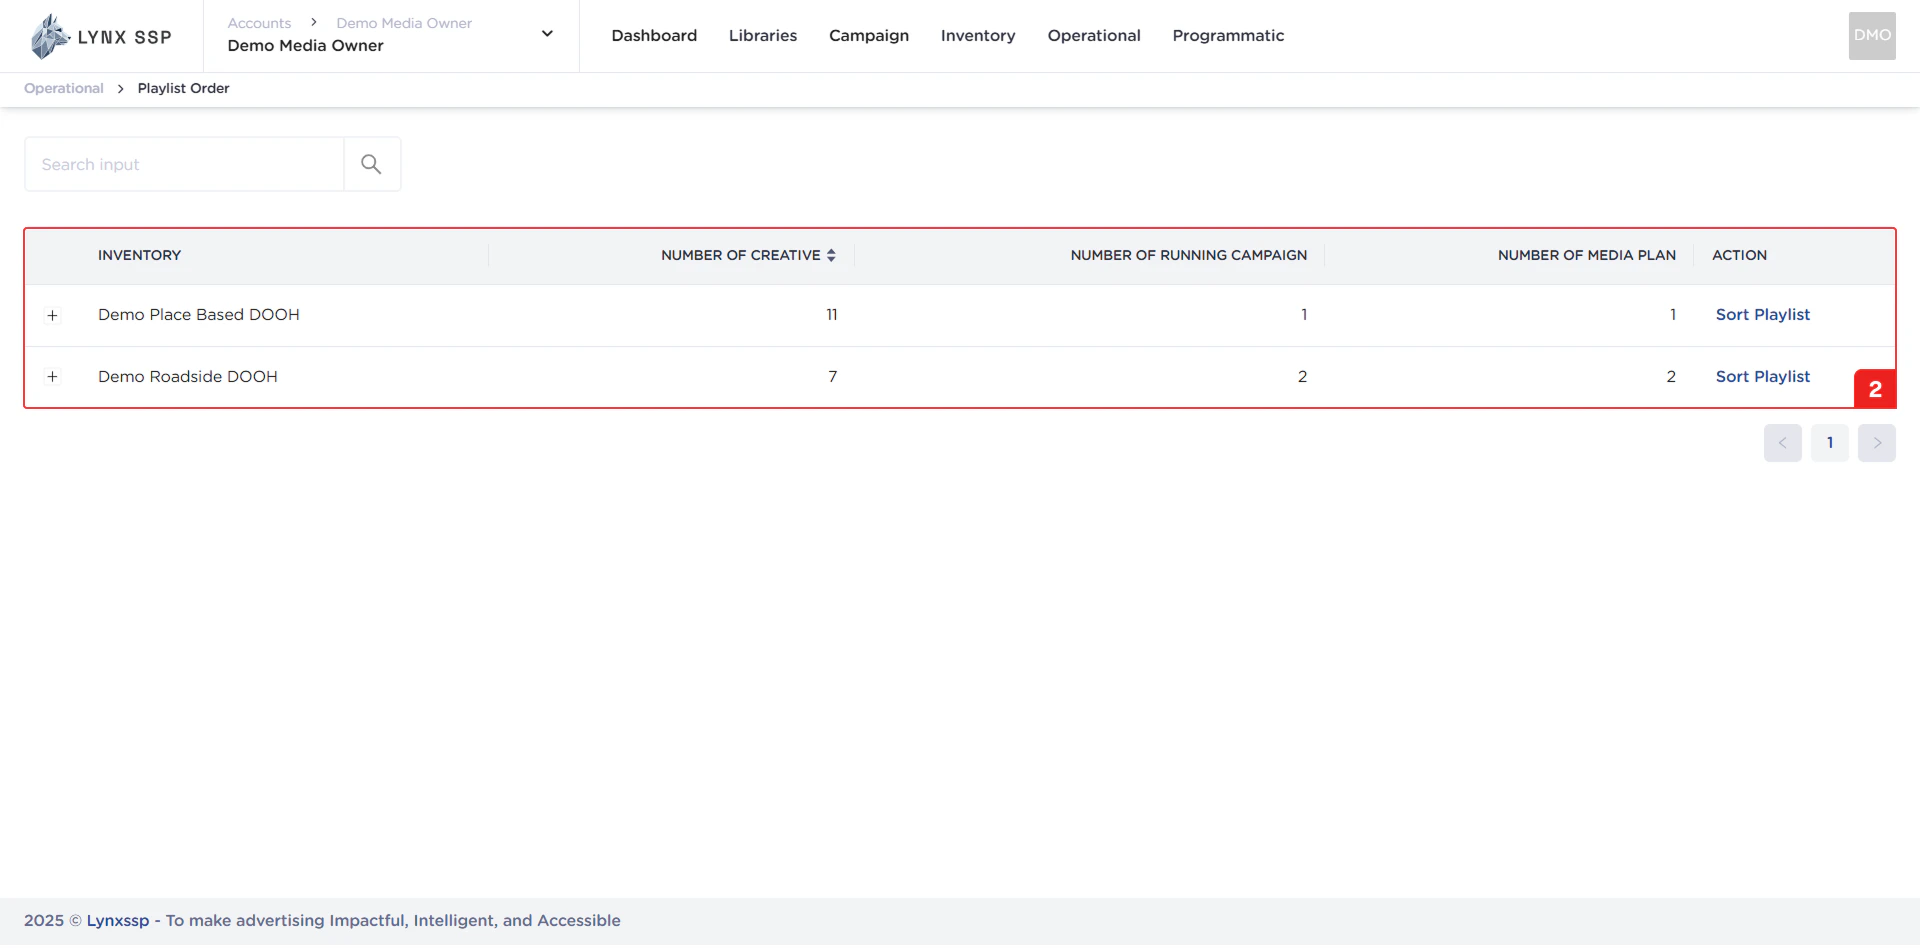The height and width of the screenshot is (948, 1920).
Task: Click the Accounts breadcrumb in header
Action: tap(259, 23)
